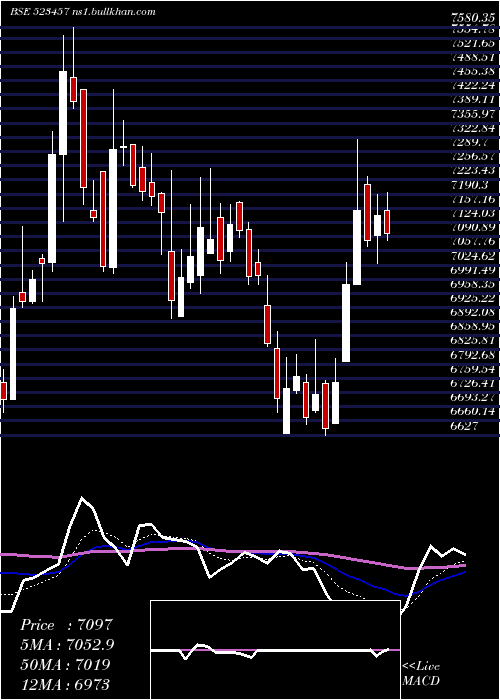Click the 6759.54 price axis label
Viewport: 500px width, 700px height.
click(x=473, y=369)
